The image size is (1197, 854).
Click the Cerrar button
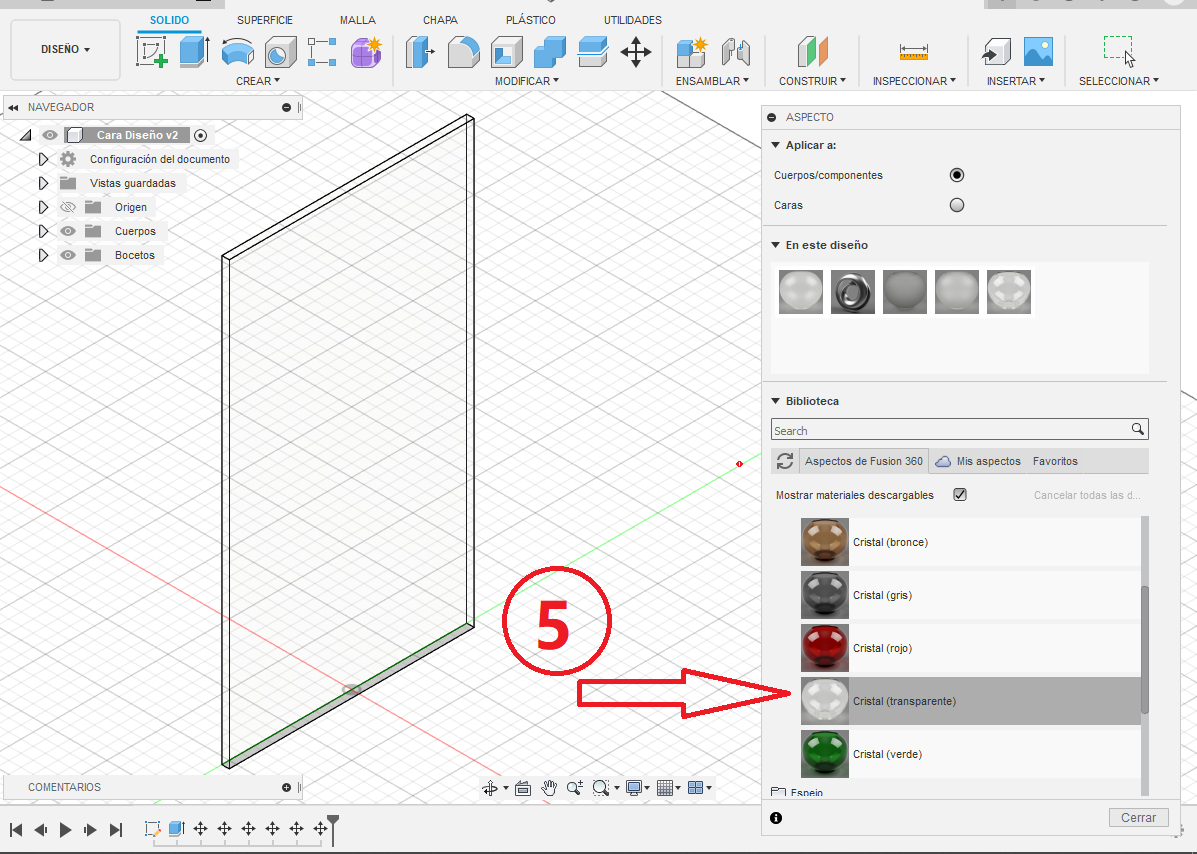(1138, 817)
